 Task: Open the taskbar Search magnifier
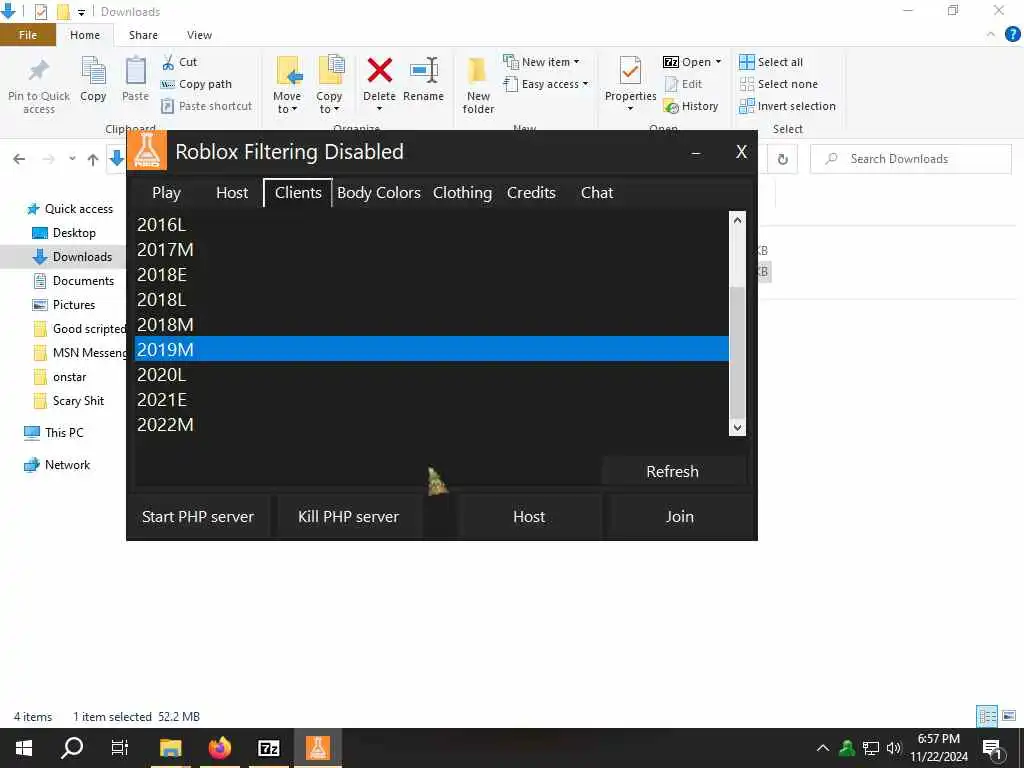click(x=72, y=748)
